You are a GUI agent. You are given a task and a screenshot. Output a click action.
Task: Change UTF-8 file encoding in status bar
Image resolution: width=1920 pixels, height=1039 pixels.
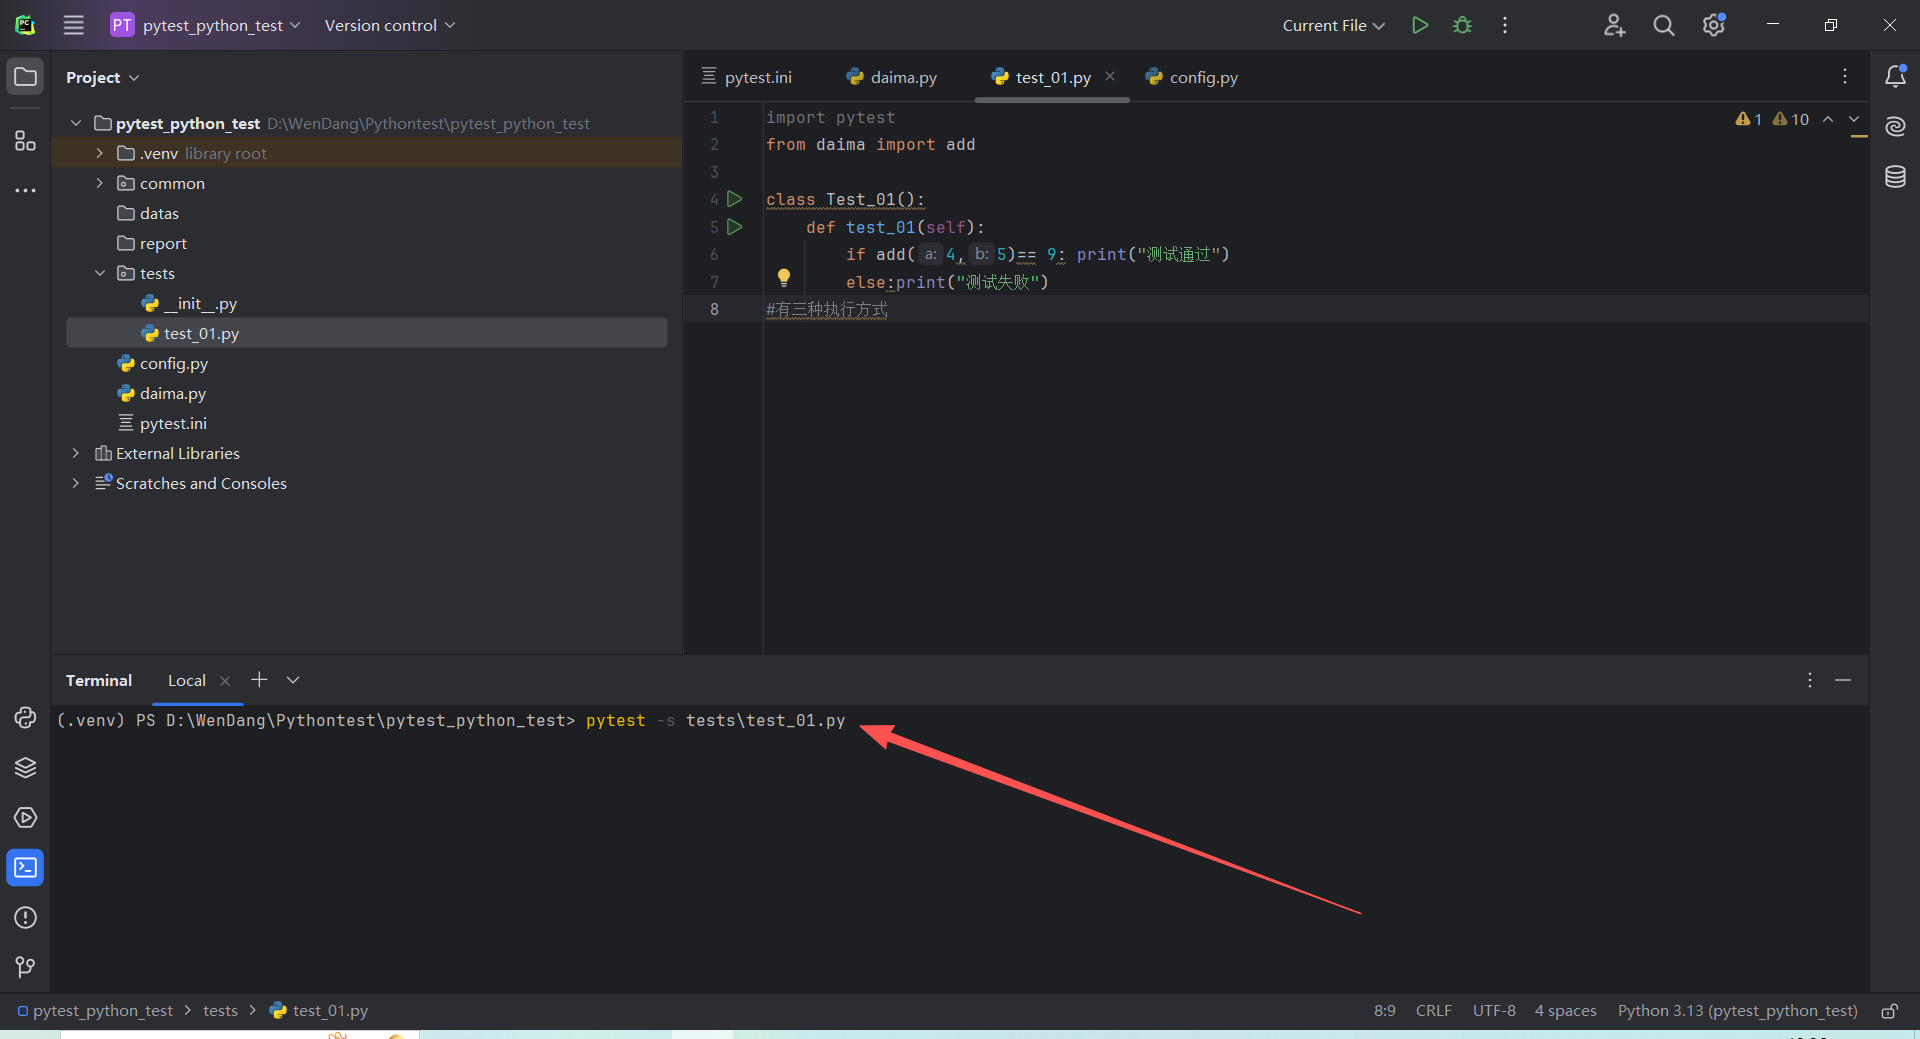(x=1494, y=1011)
